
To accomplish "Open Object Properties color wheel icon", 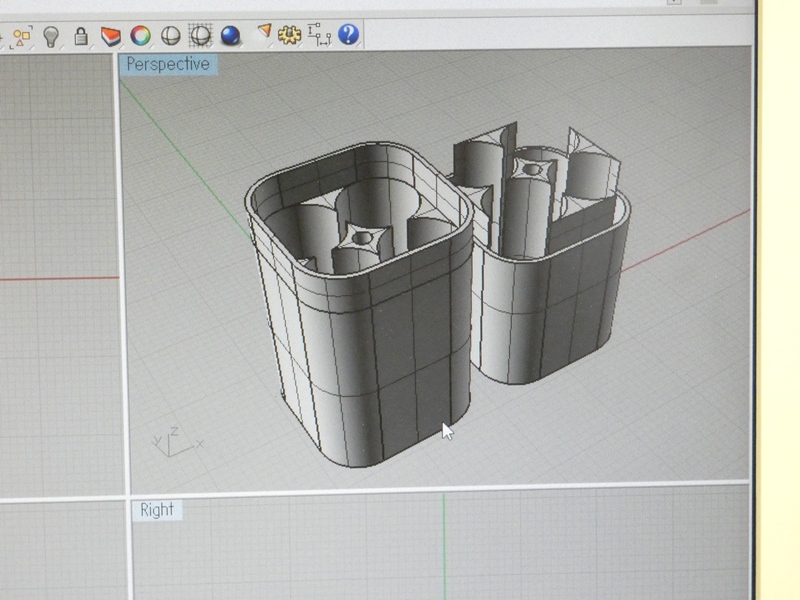I will (140, 36).
